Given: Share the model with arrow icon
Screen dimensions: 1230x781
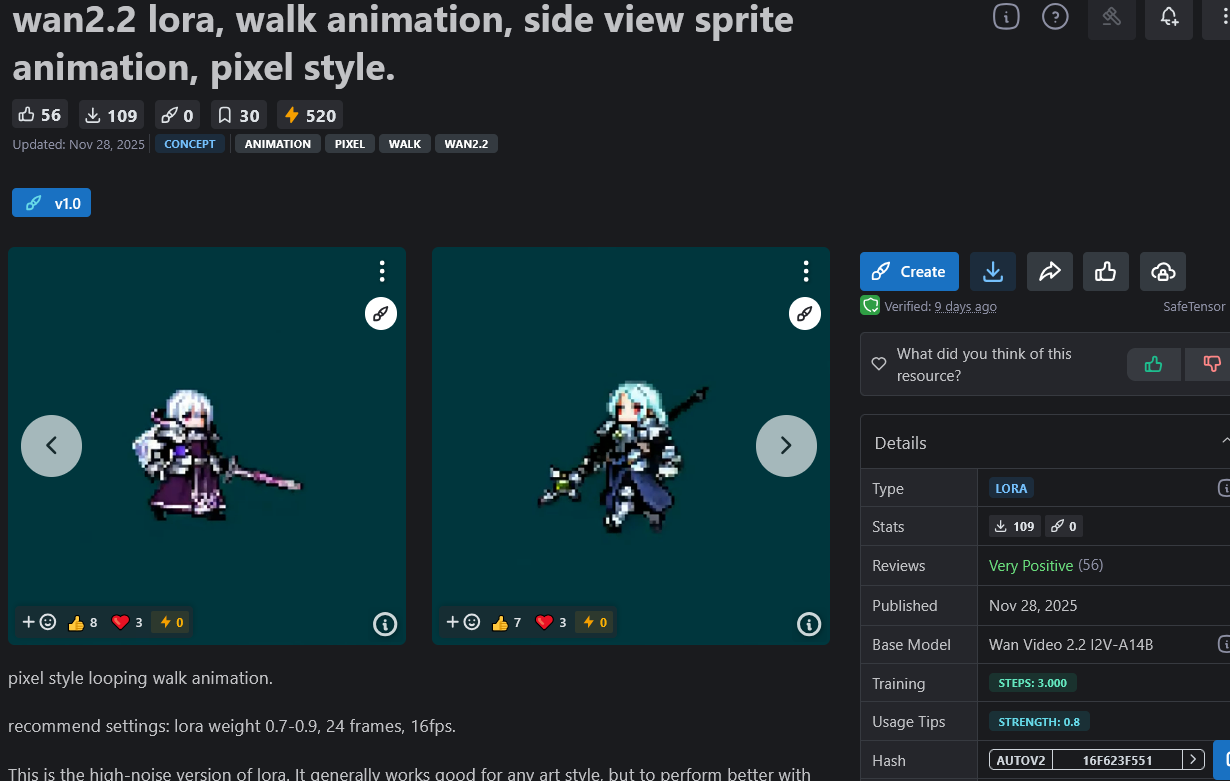Looking at the screenshot, I should (1050, 272).
